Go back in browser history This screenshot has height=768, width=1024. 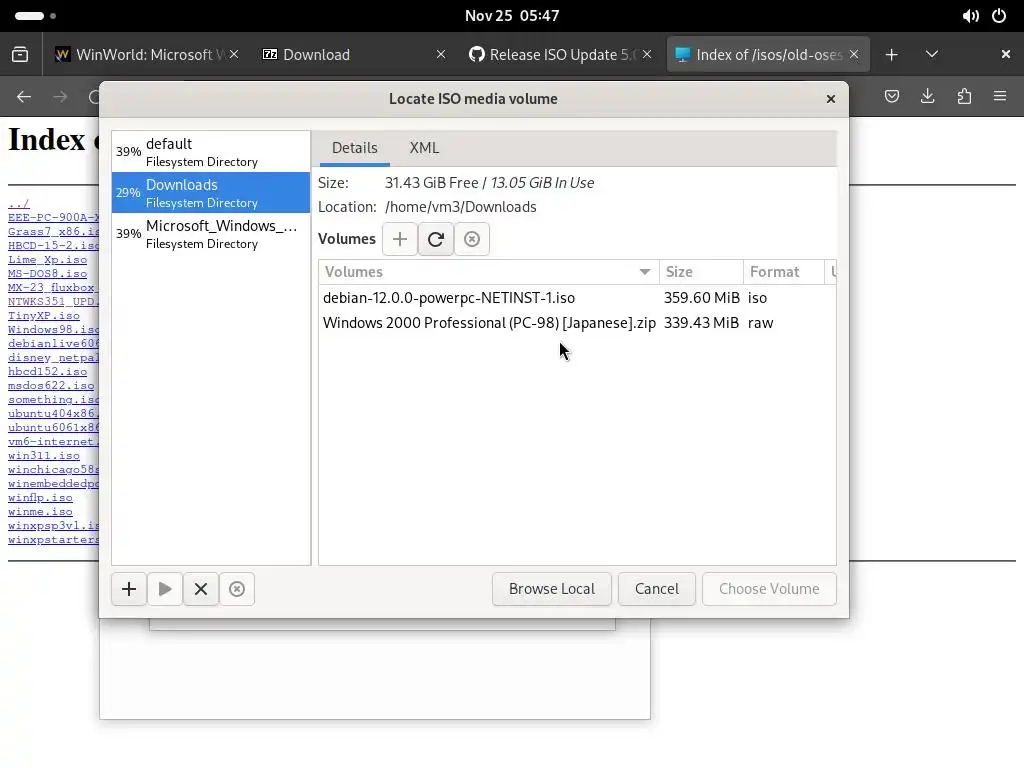point(24,97)
